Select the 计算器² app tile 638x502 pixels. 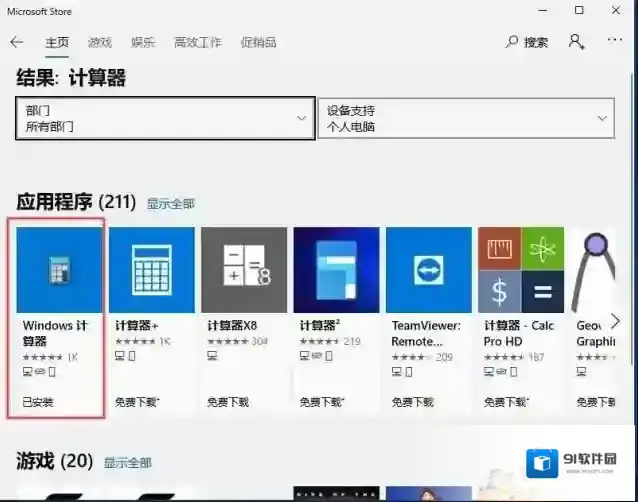point(336,270)
